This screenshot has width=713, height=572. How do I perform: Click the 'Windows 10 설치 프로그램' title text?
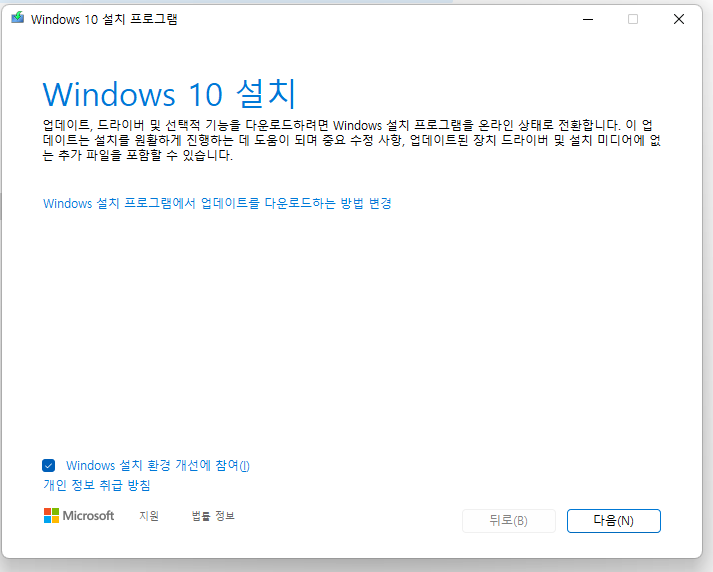[x=104, y=19]
